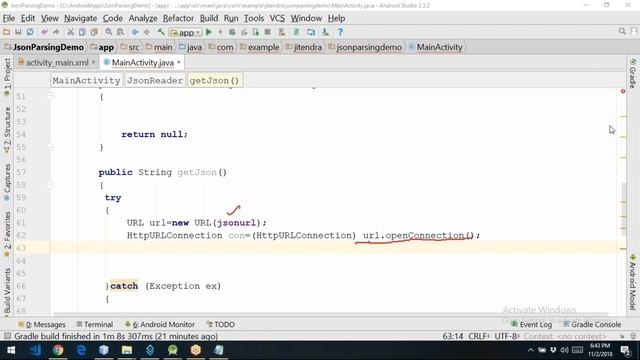Toggle the Structure tool window
Image resolution: width=640 pixels, height=360 pixels.
click(7, 130)
